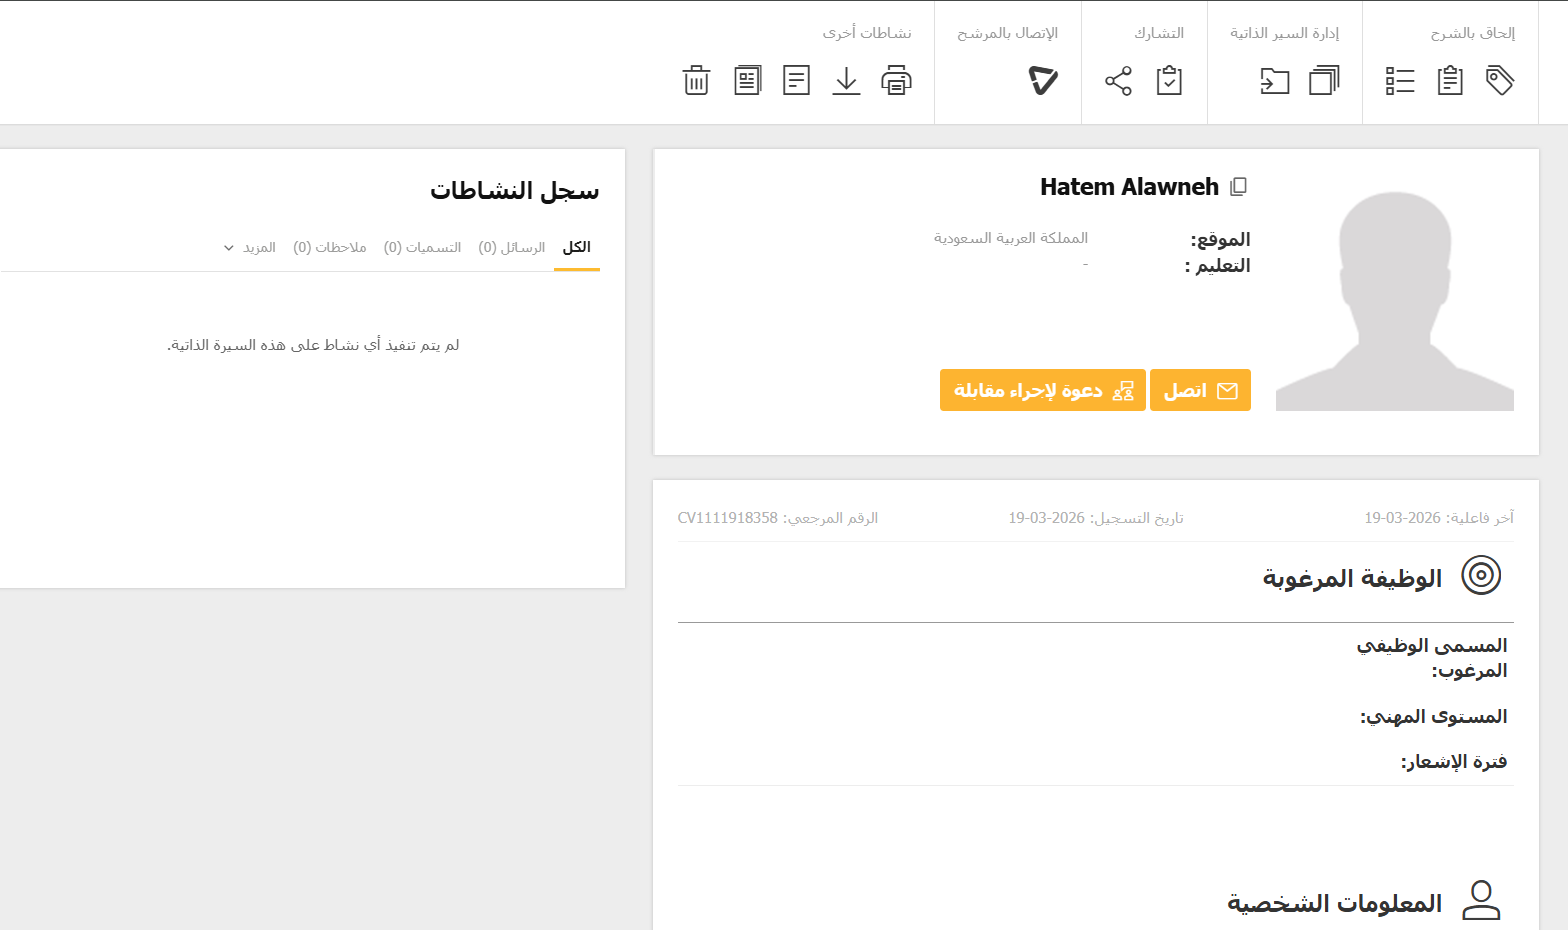Expand the المزيد dropdown in activity log
The image size is (1568, 930).
tap(249, 247)
